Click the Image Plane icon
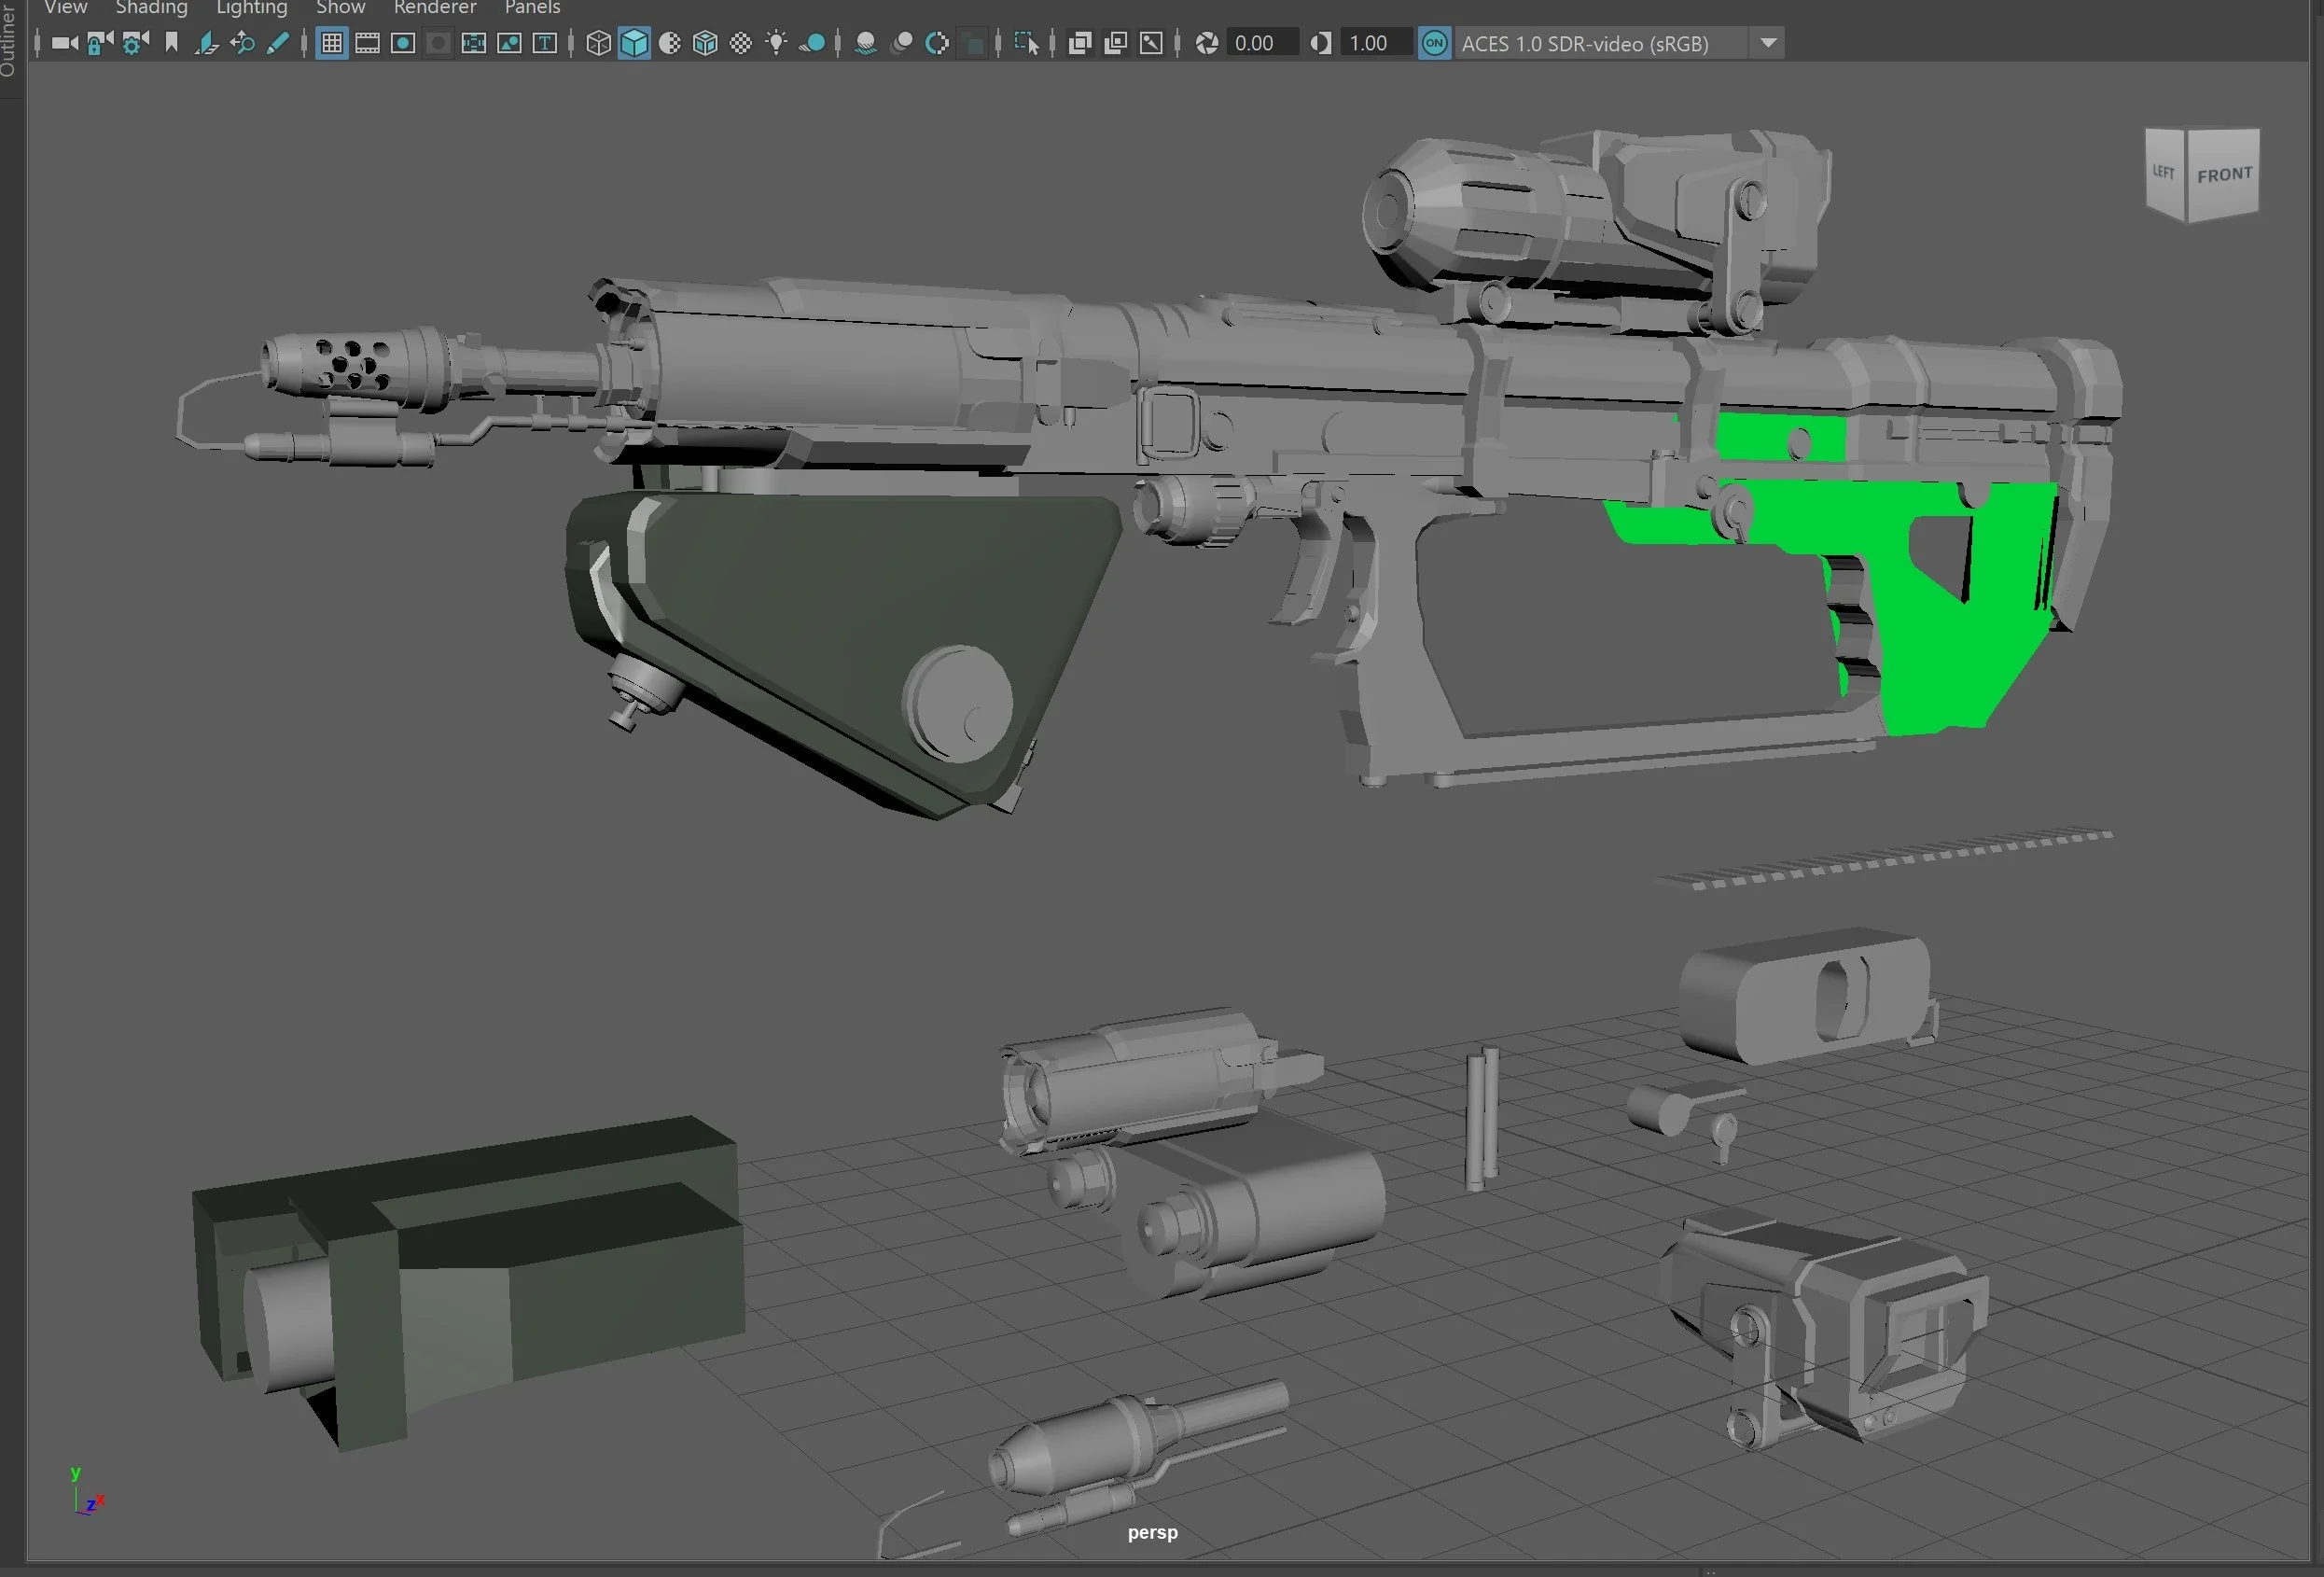The image size is (2324, 1577). (x=207, y=43)
